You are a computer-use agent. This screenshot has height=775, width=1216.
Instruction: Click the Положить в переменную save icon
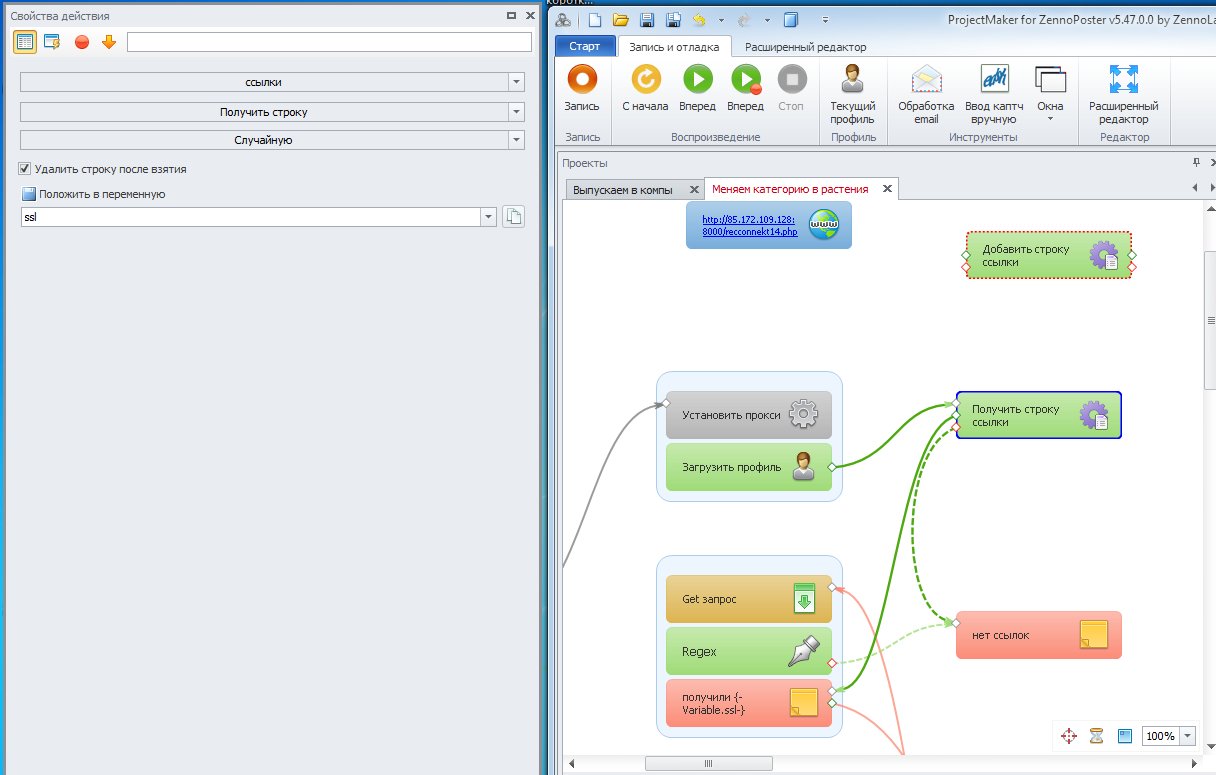29,194
